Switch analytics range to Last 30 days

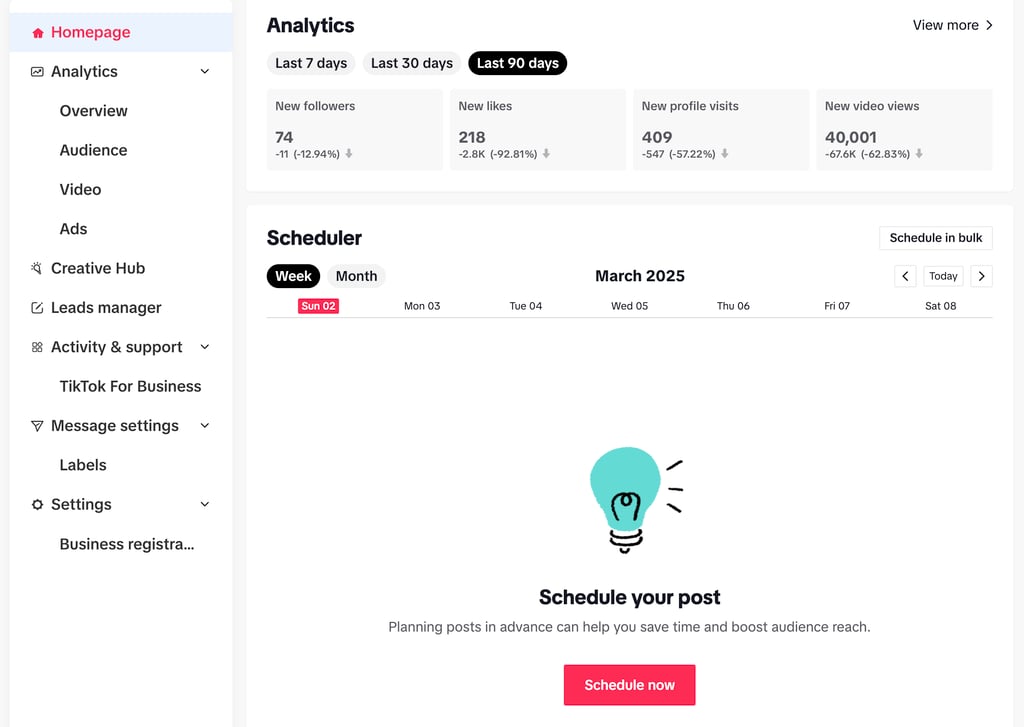click(411, 63)
